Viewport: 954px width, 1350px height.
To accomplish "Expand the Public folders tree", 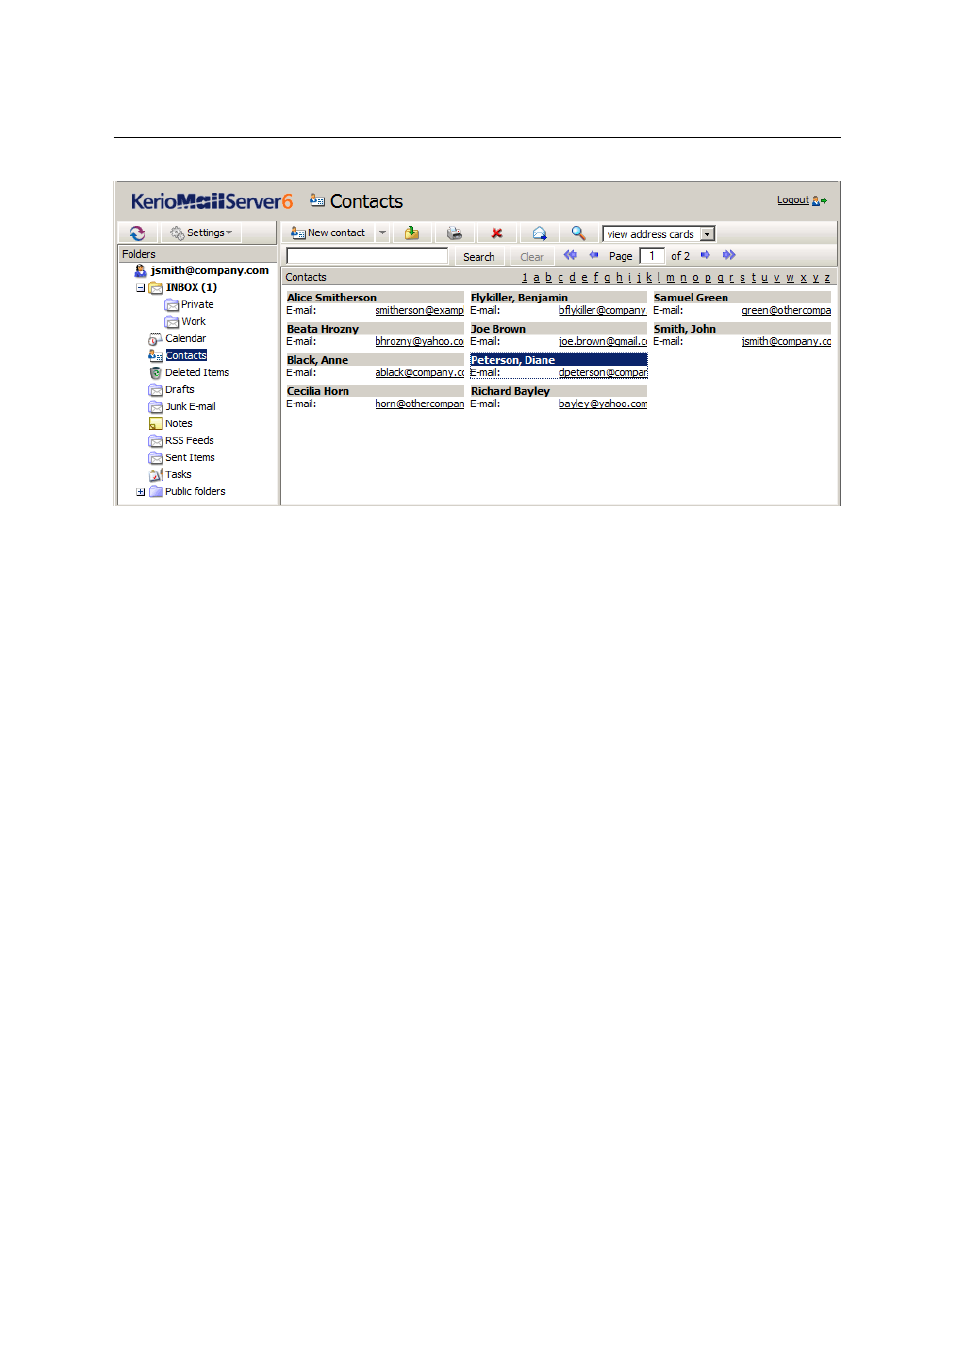I will click(141, 492).
